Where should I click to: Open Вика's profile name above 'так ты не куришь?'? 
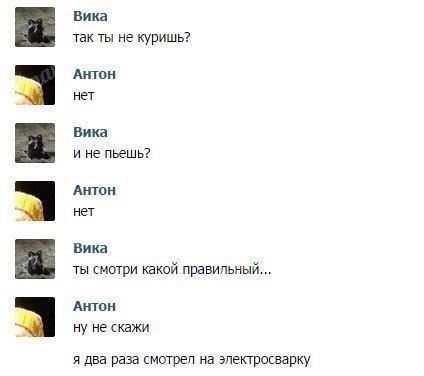90,16
